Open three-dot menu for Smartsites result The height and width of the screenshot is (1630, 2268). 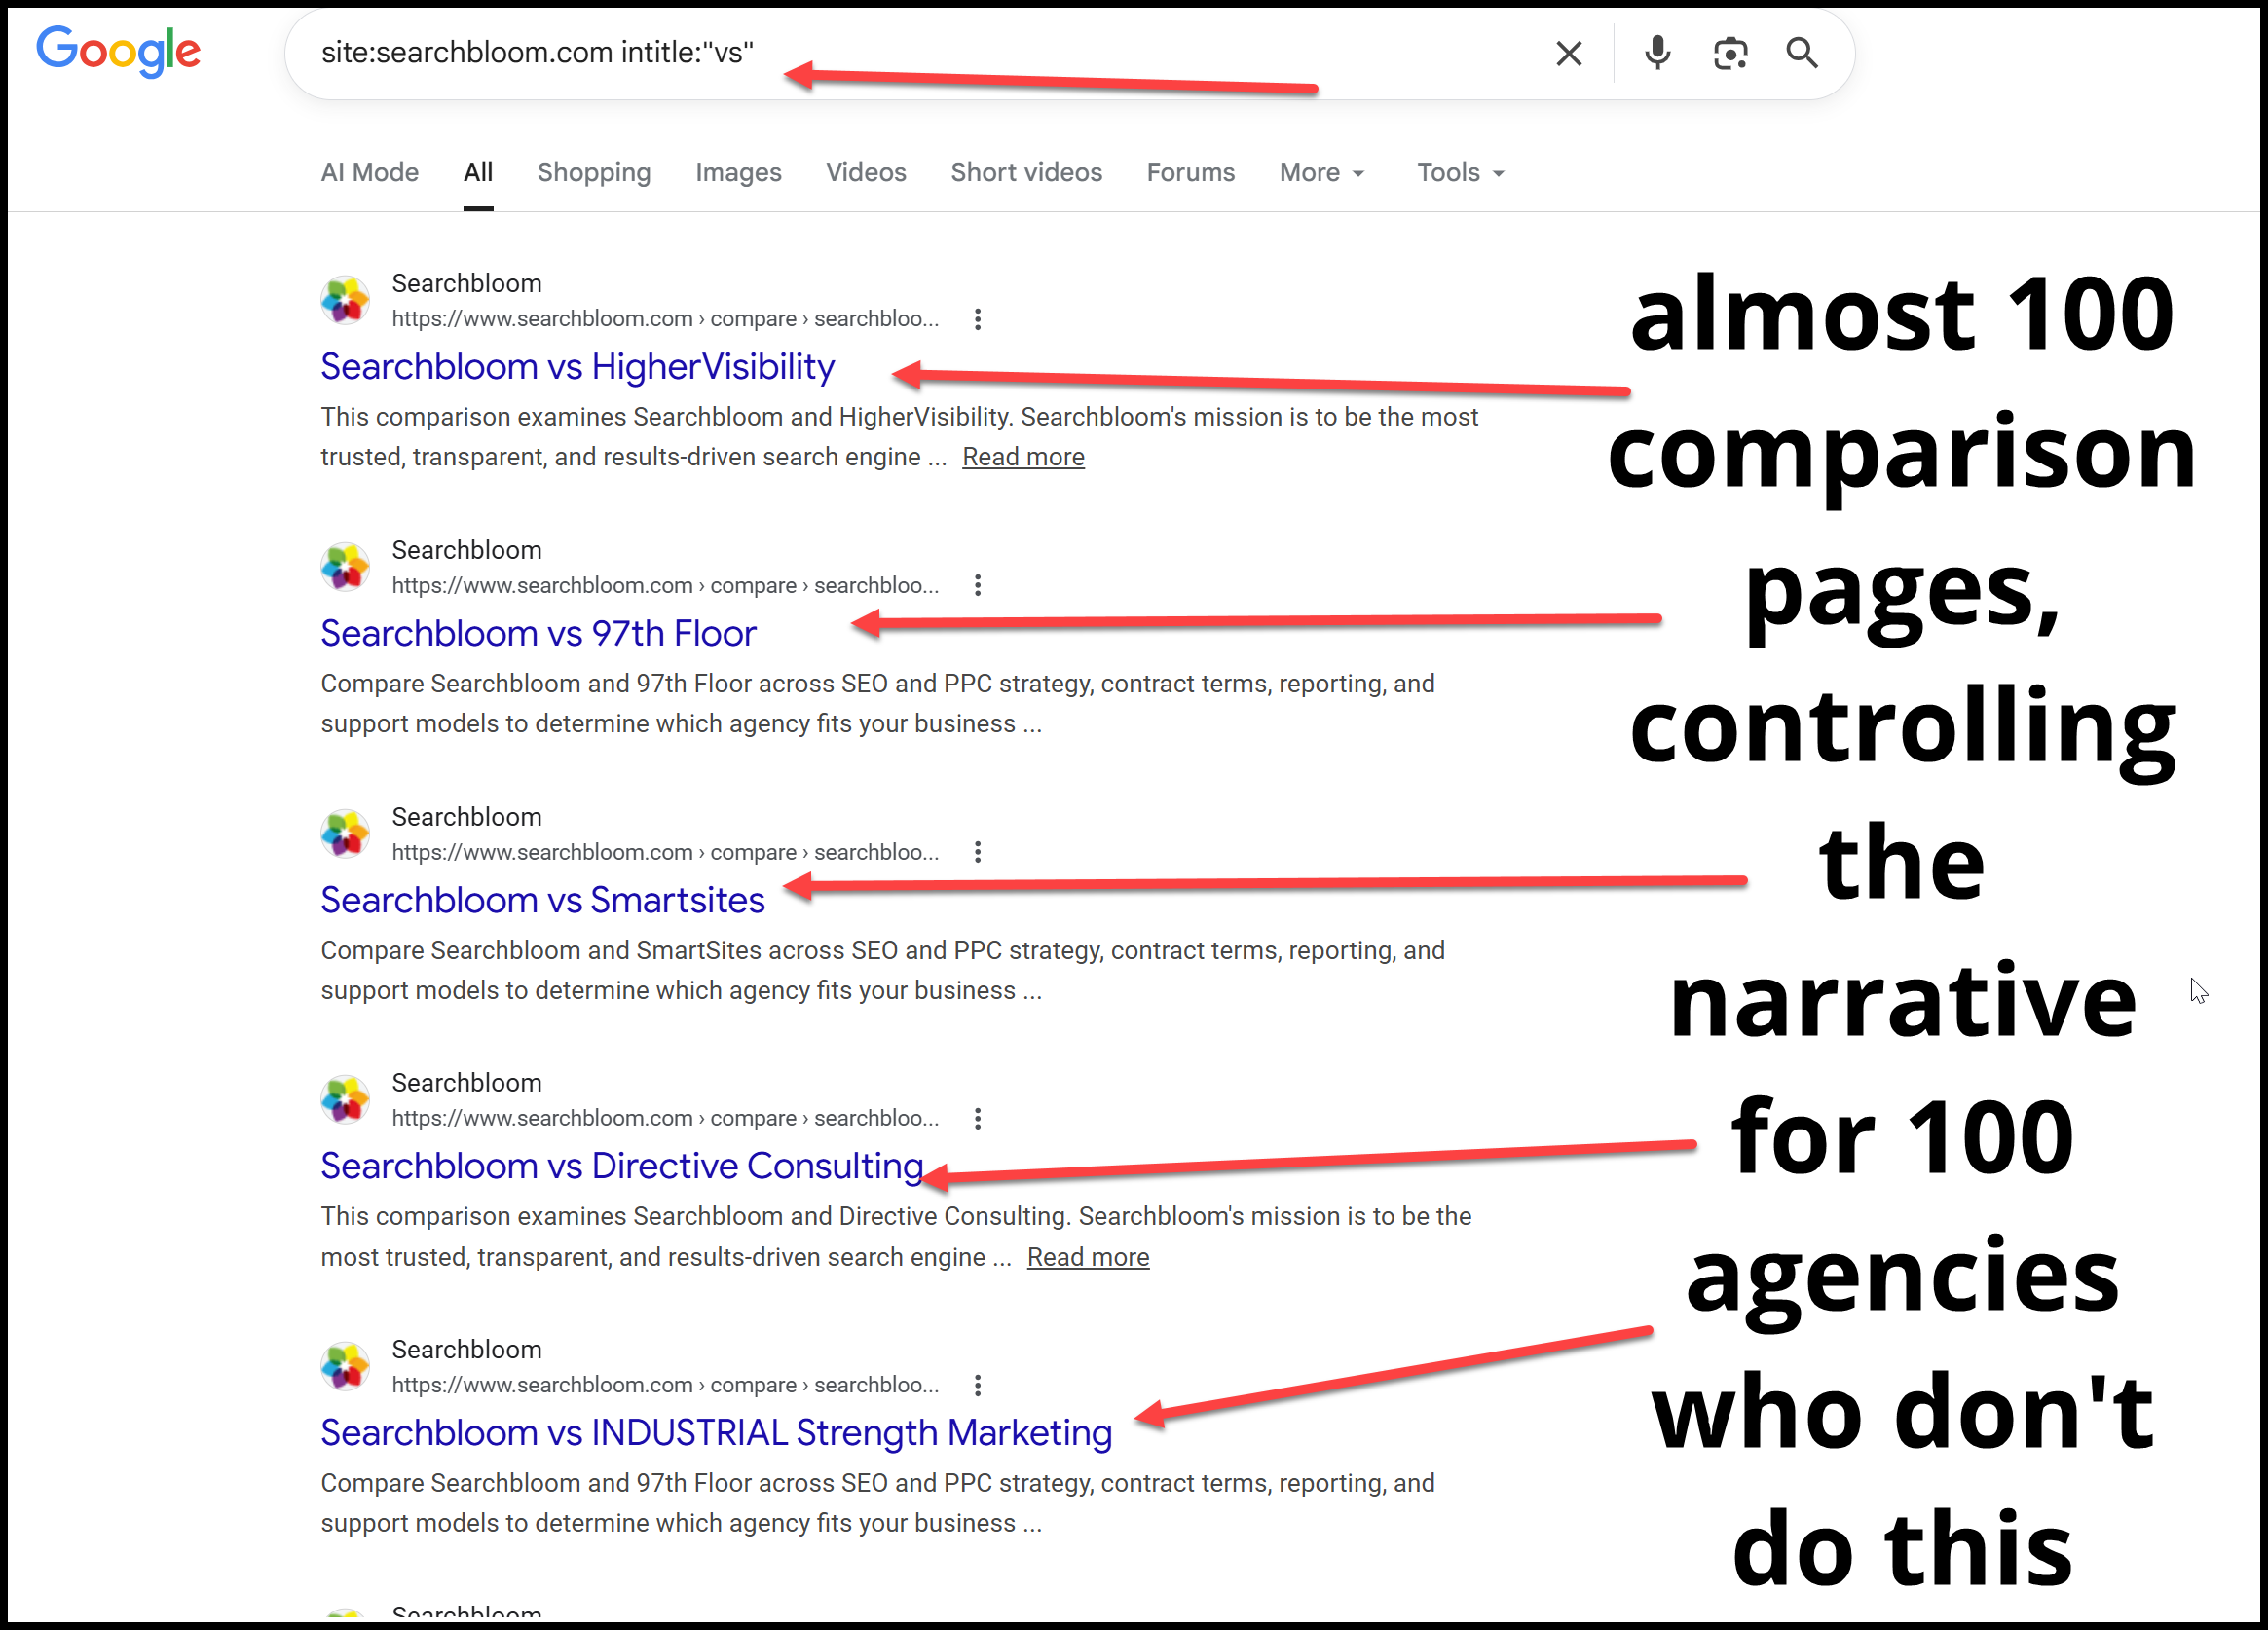coord(977,852)
